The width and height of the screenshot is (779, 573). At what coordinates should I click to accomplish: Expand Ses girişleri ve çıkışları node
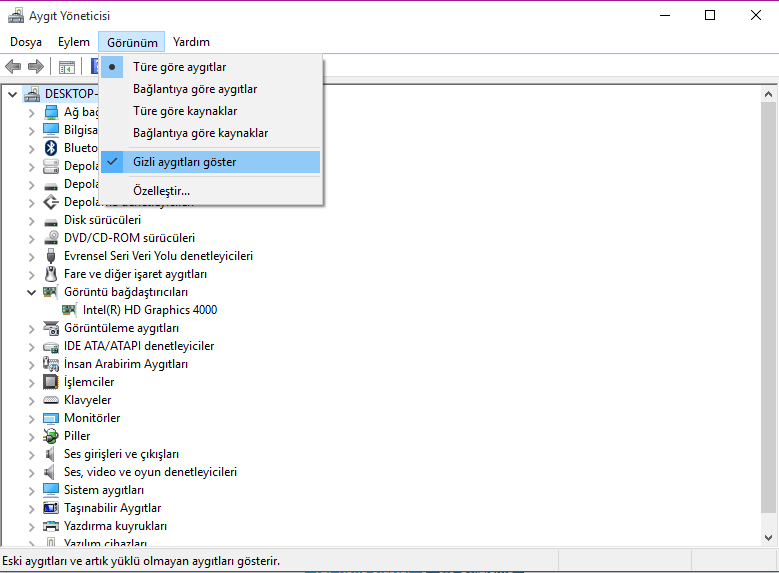[32, 455]
